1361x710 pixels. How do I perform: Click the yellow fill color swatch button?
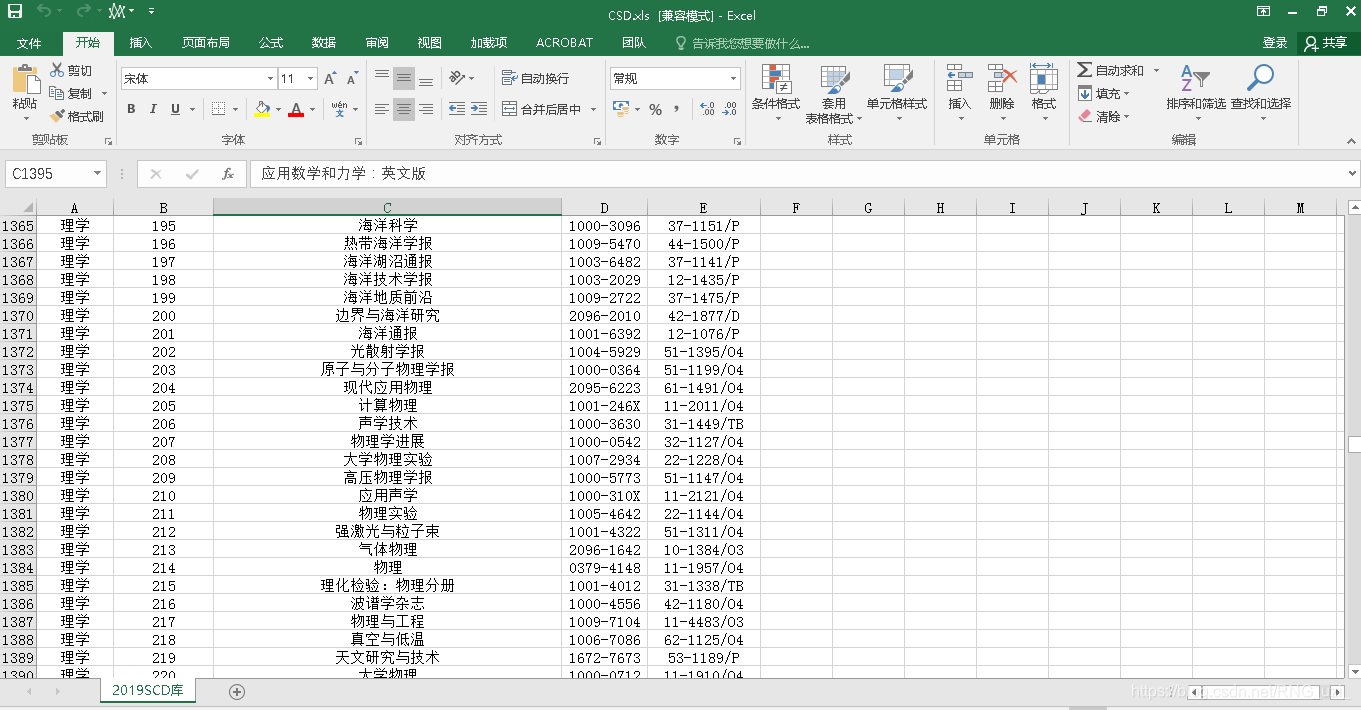[x=262, y=109]
